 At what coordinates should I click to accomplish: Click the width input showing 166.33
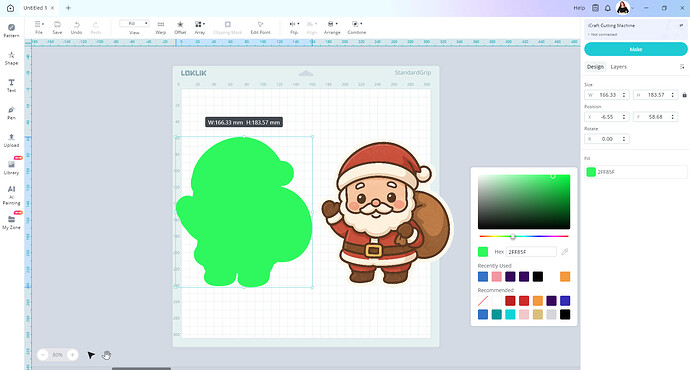[x=607, y=95]
